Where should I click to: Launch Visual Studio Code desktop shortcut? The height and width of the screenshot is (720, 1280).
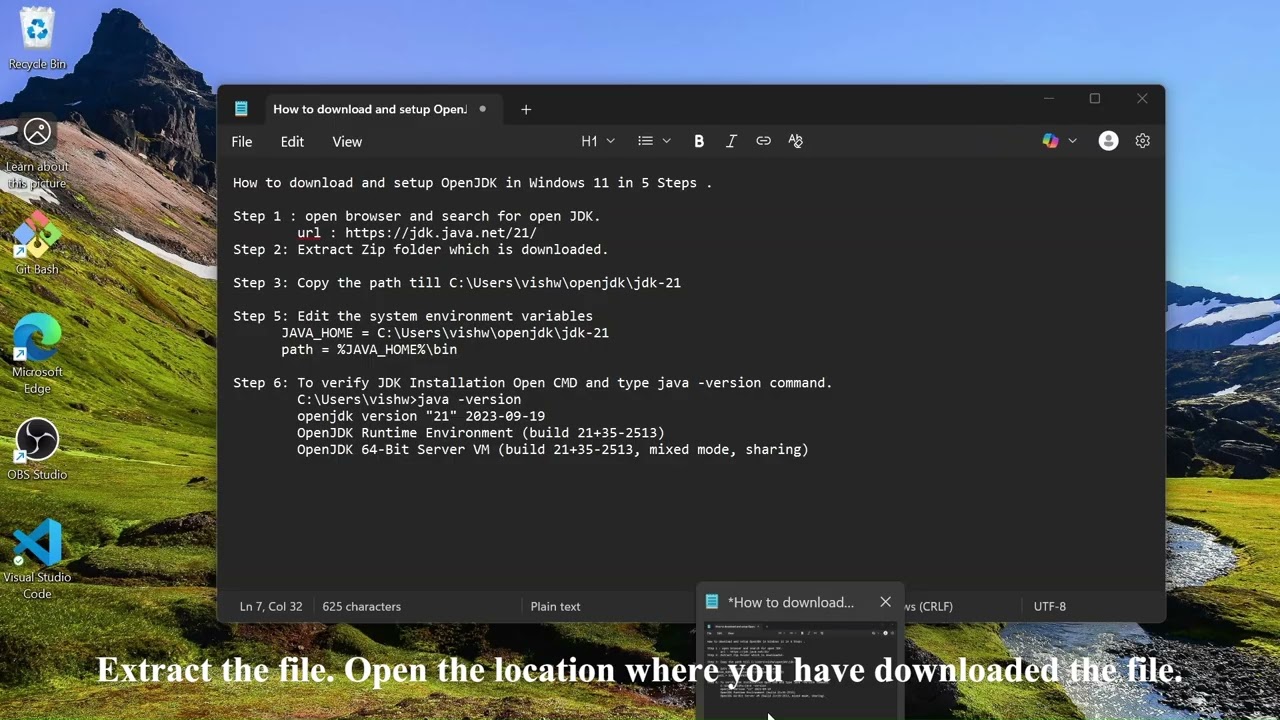[x=37, y=558]
